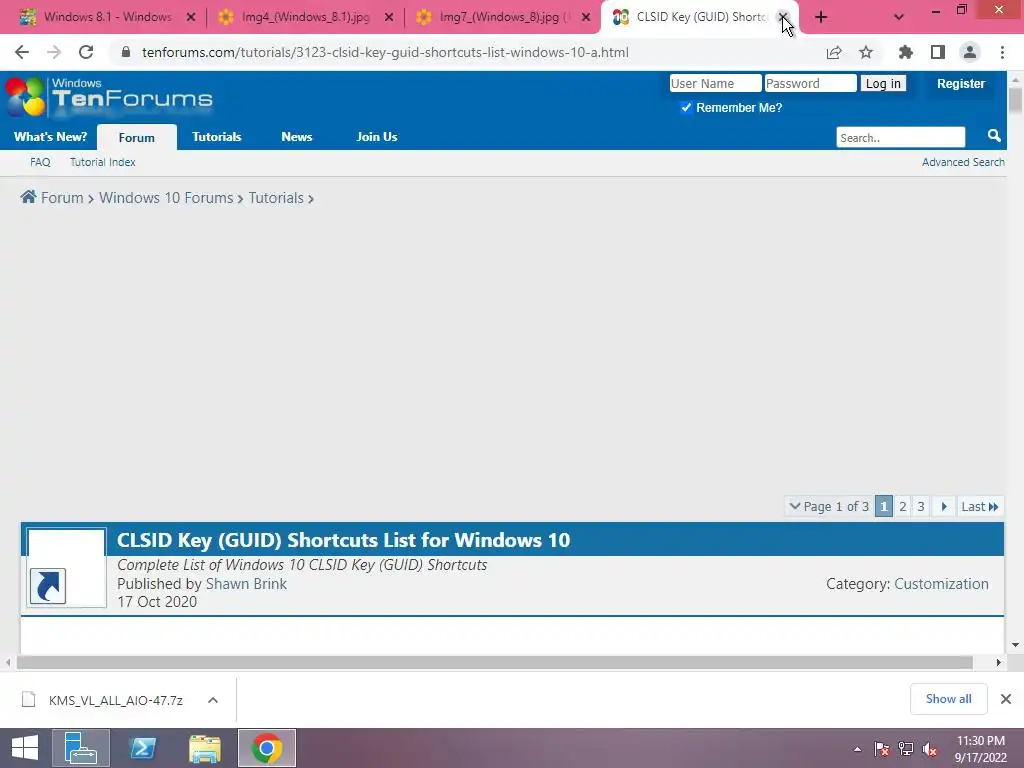This screenshot has width=1024, height=768.
Task: Open the FAQ link
Action: (40, 162)
